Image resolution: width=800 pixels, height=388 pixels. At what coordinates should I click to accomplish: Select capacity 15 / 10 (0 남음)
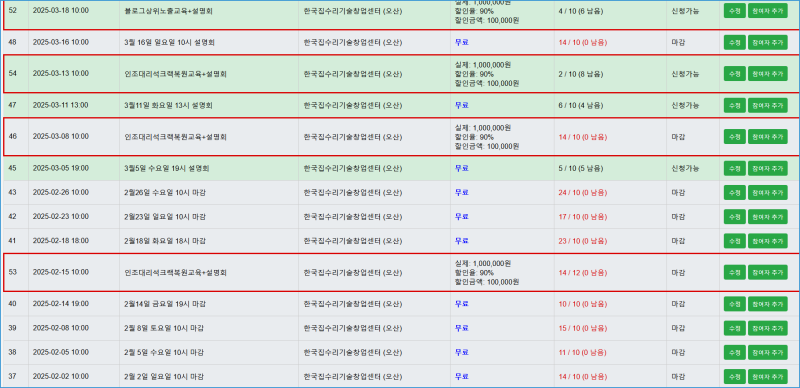click(x=583, y=328)
